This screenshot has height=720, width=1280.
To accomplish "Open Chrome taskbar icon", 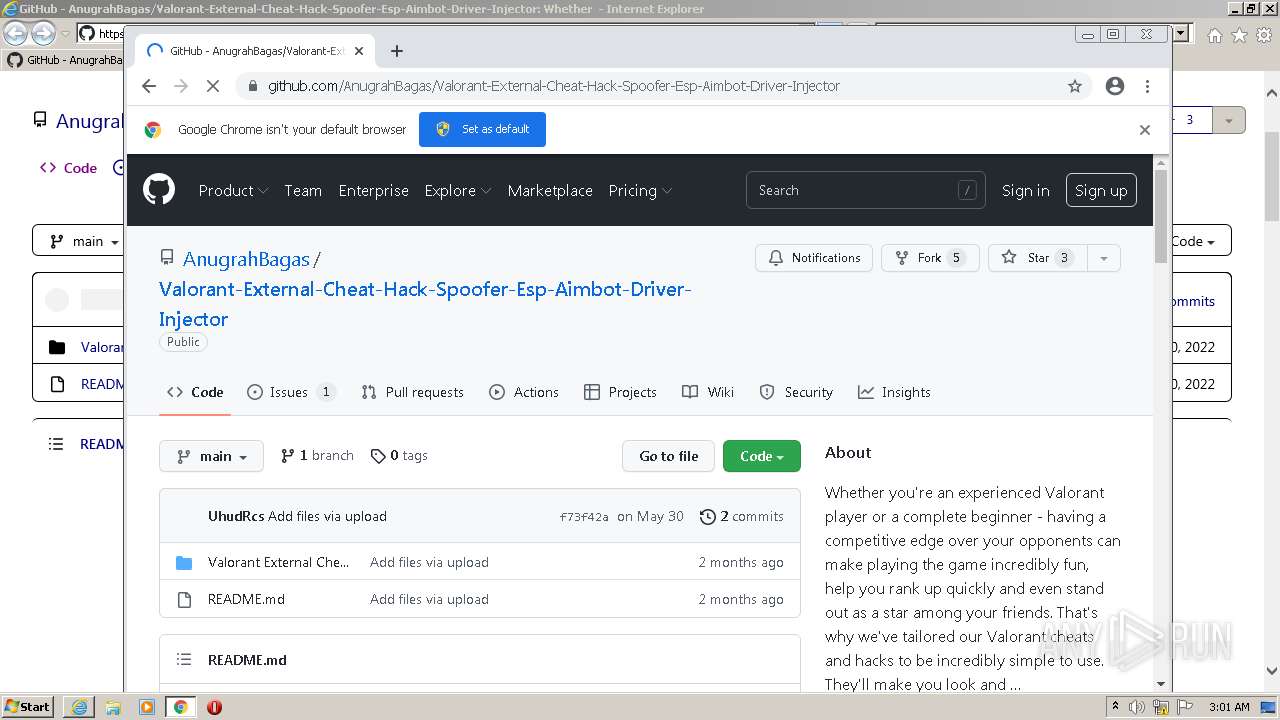I will tap(180, 707).
